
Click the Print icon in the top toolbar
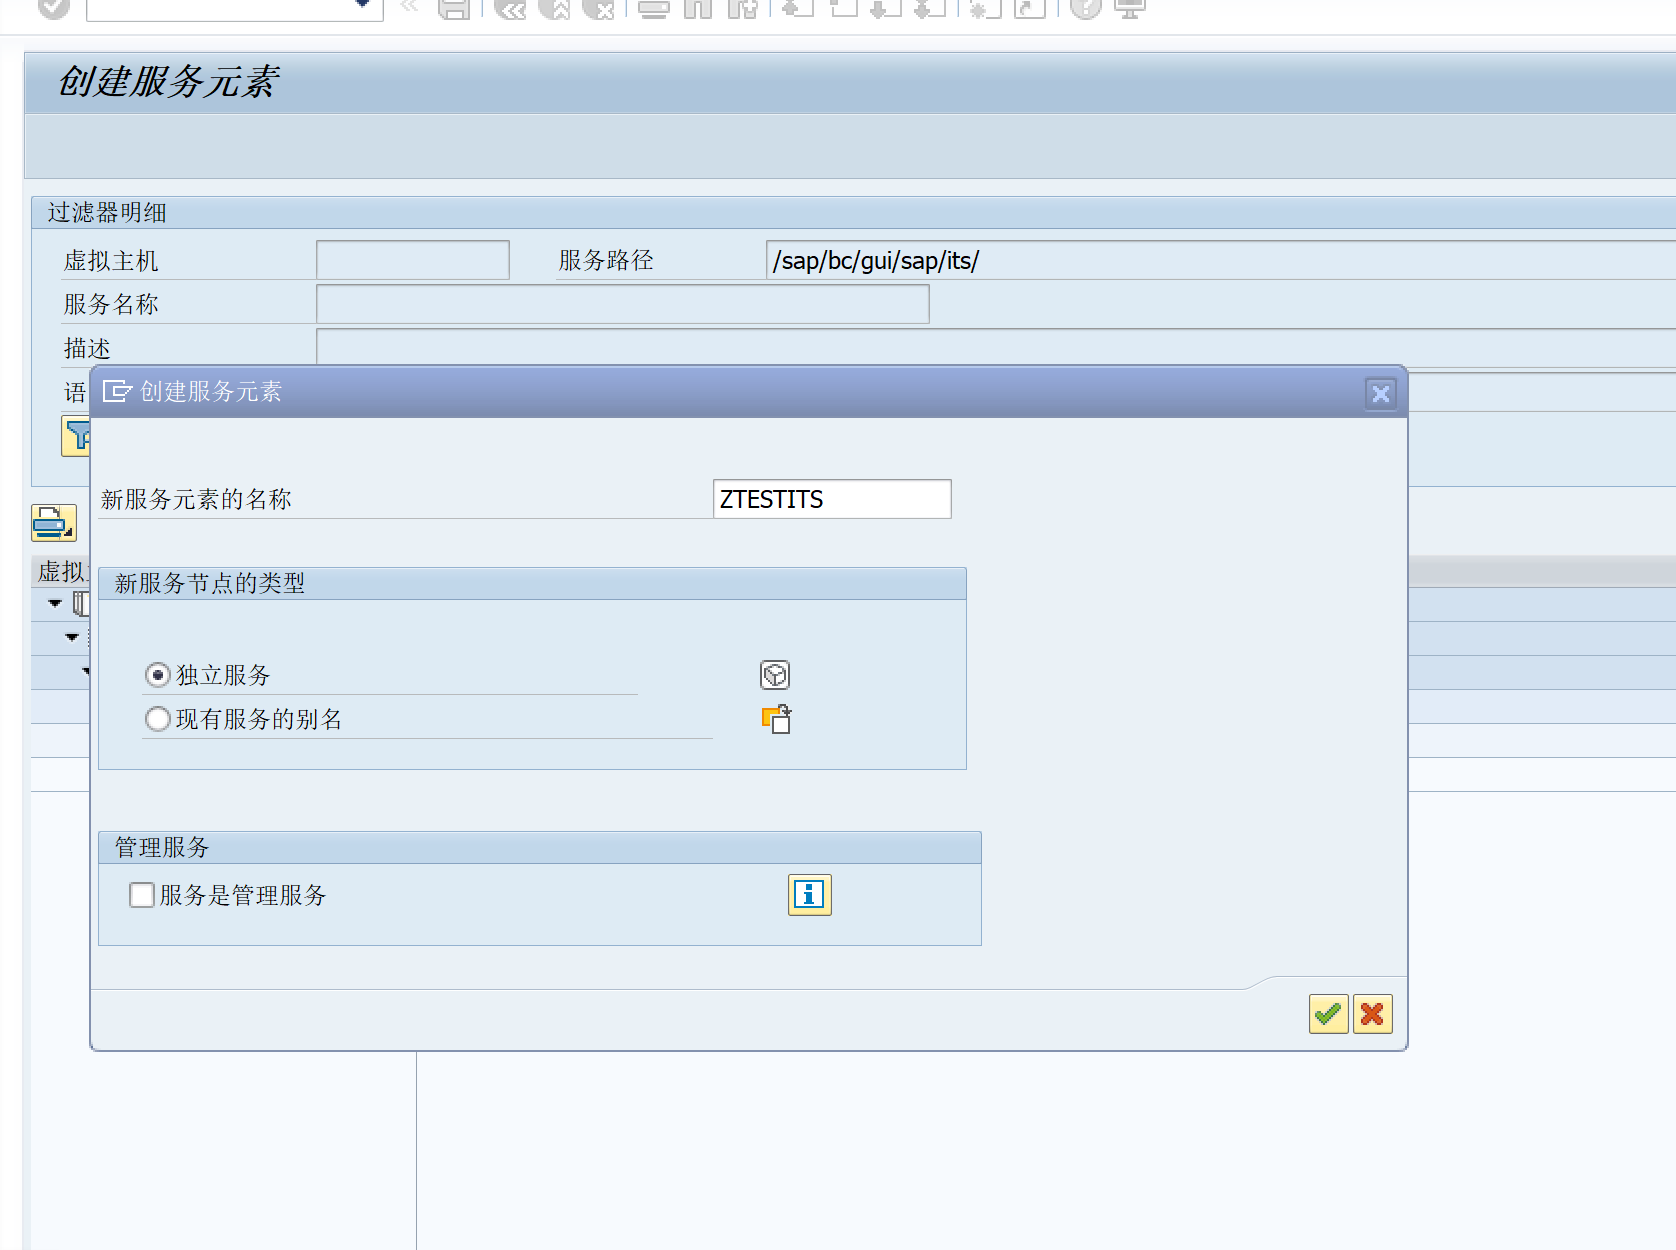[653, 8]
